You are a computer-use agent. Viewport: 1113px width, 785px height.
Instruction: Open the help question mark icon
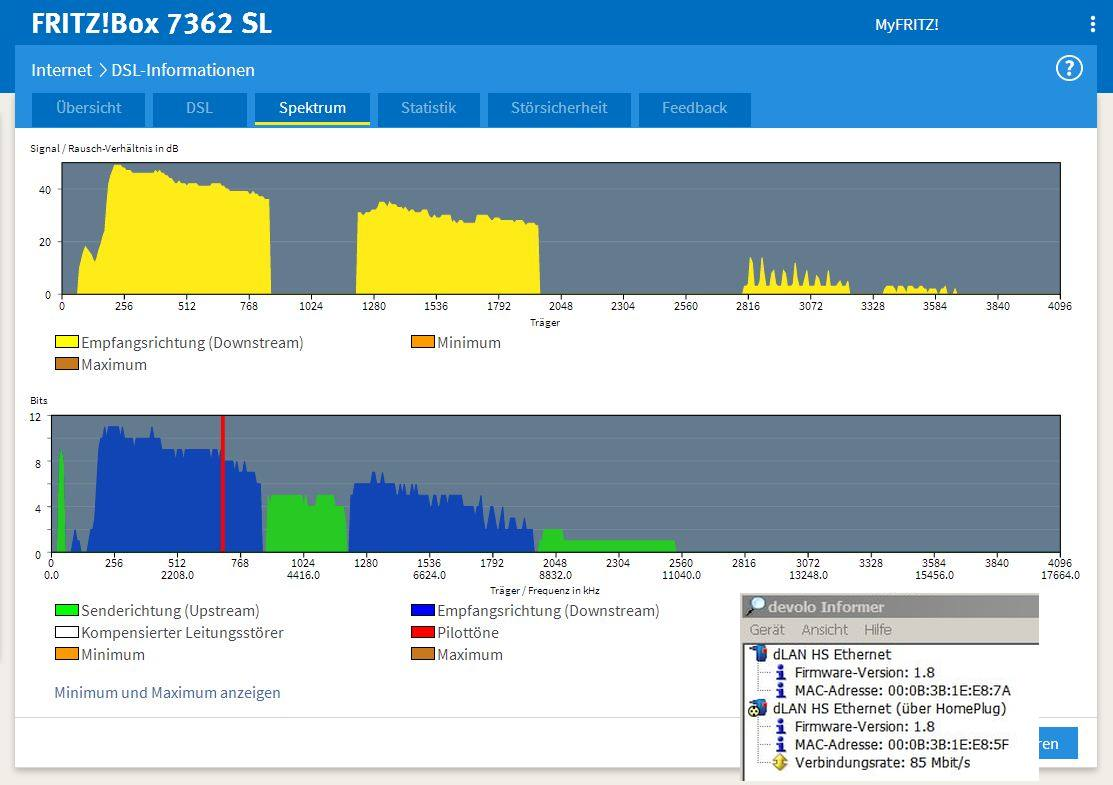1069,69
